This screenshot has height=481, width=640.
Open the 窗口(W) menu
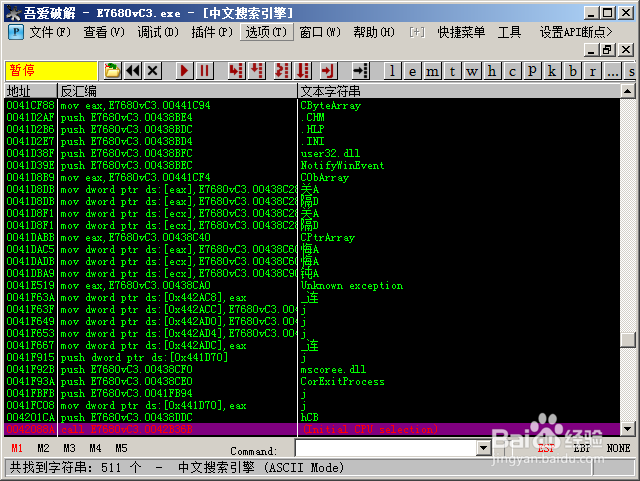point(320,32)
